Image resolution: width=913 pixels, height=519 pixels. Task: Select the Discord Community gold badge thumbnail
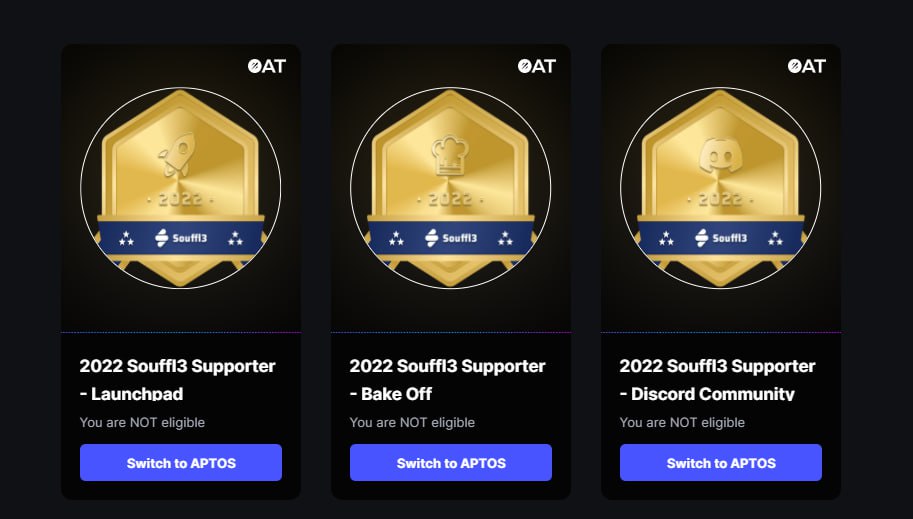tap(721, 190)
